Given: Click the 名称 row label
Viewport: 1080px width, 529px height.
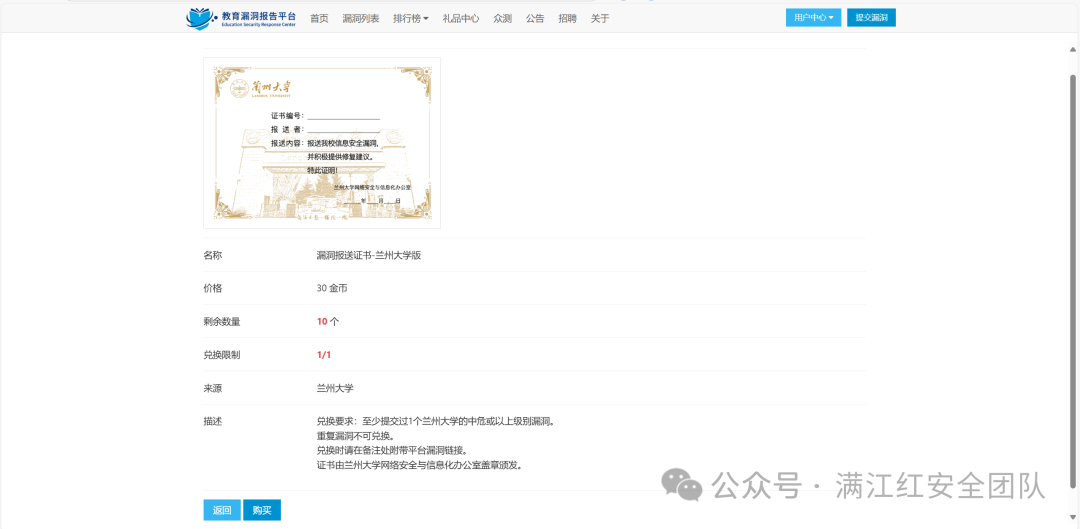Looking at the screenshot, I should point(213,256).
